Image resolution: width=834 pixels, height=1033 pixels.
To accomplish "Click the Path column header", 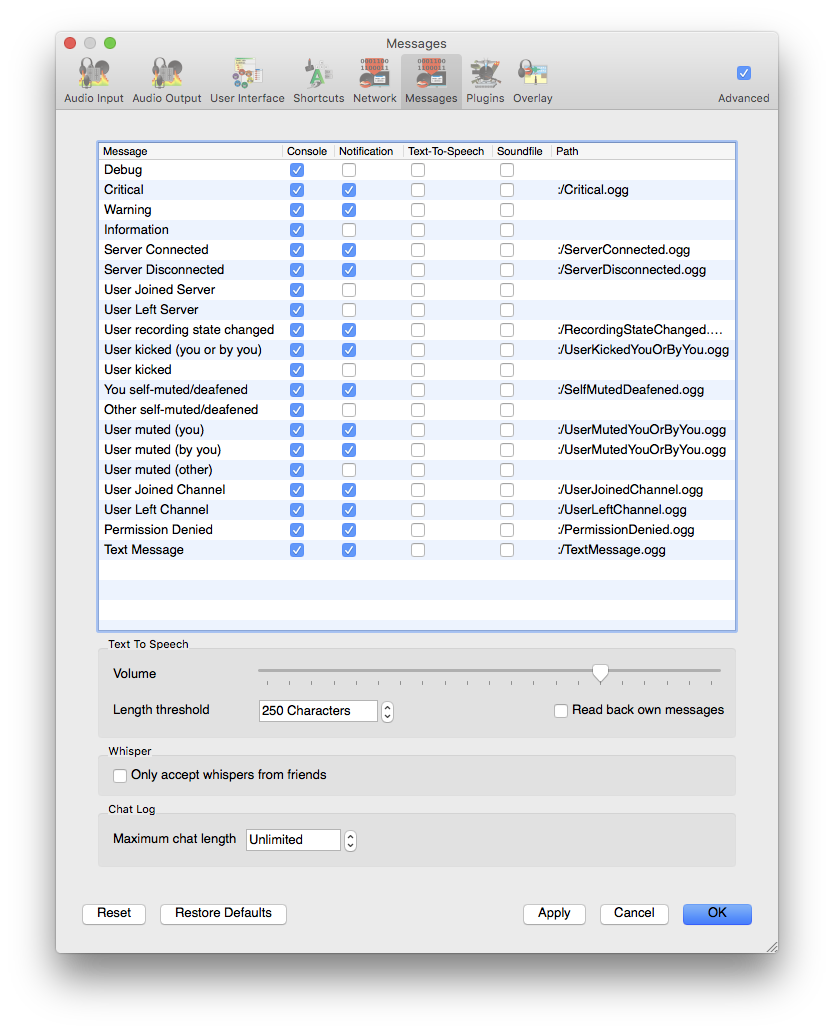I will (x=642, y=151).
